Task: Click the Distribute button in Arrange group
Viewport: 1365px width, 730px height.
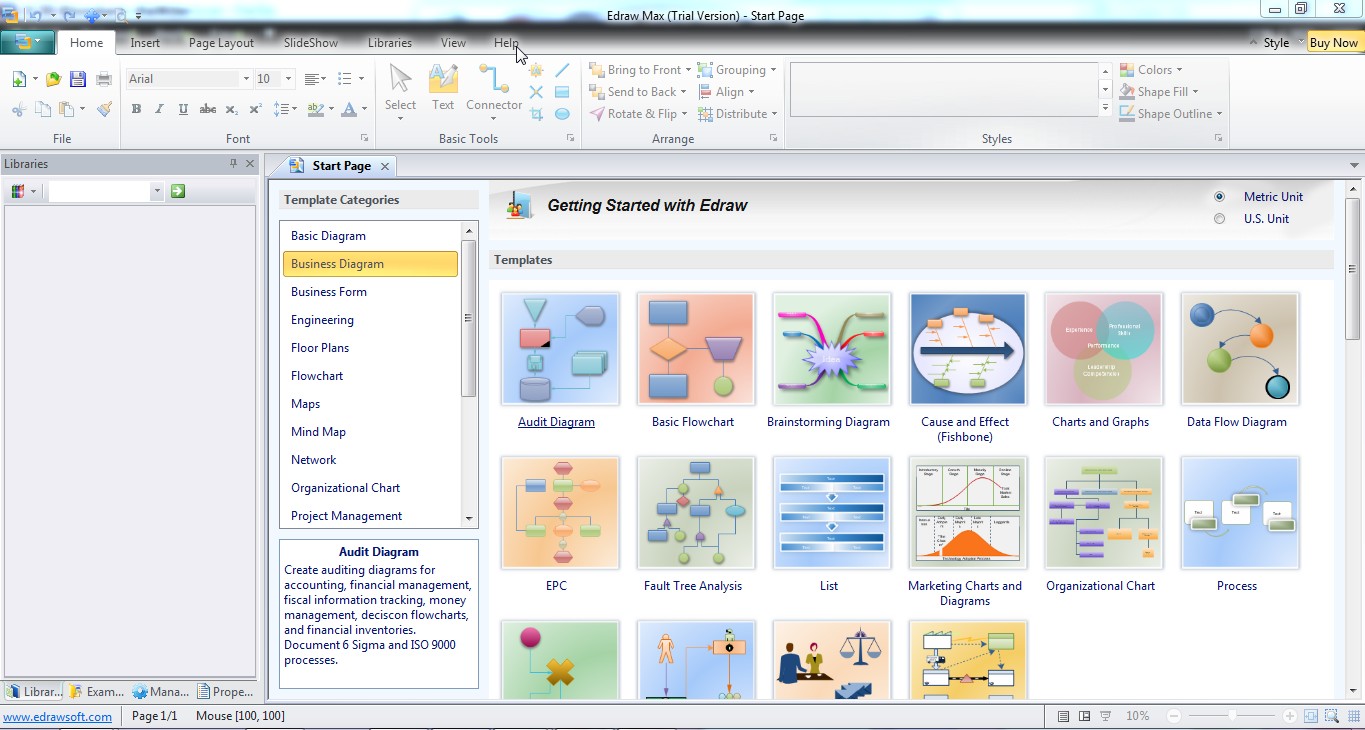Action: click(x=737, y=114)
